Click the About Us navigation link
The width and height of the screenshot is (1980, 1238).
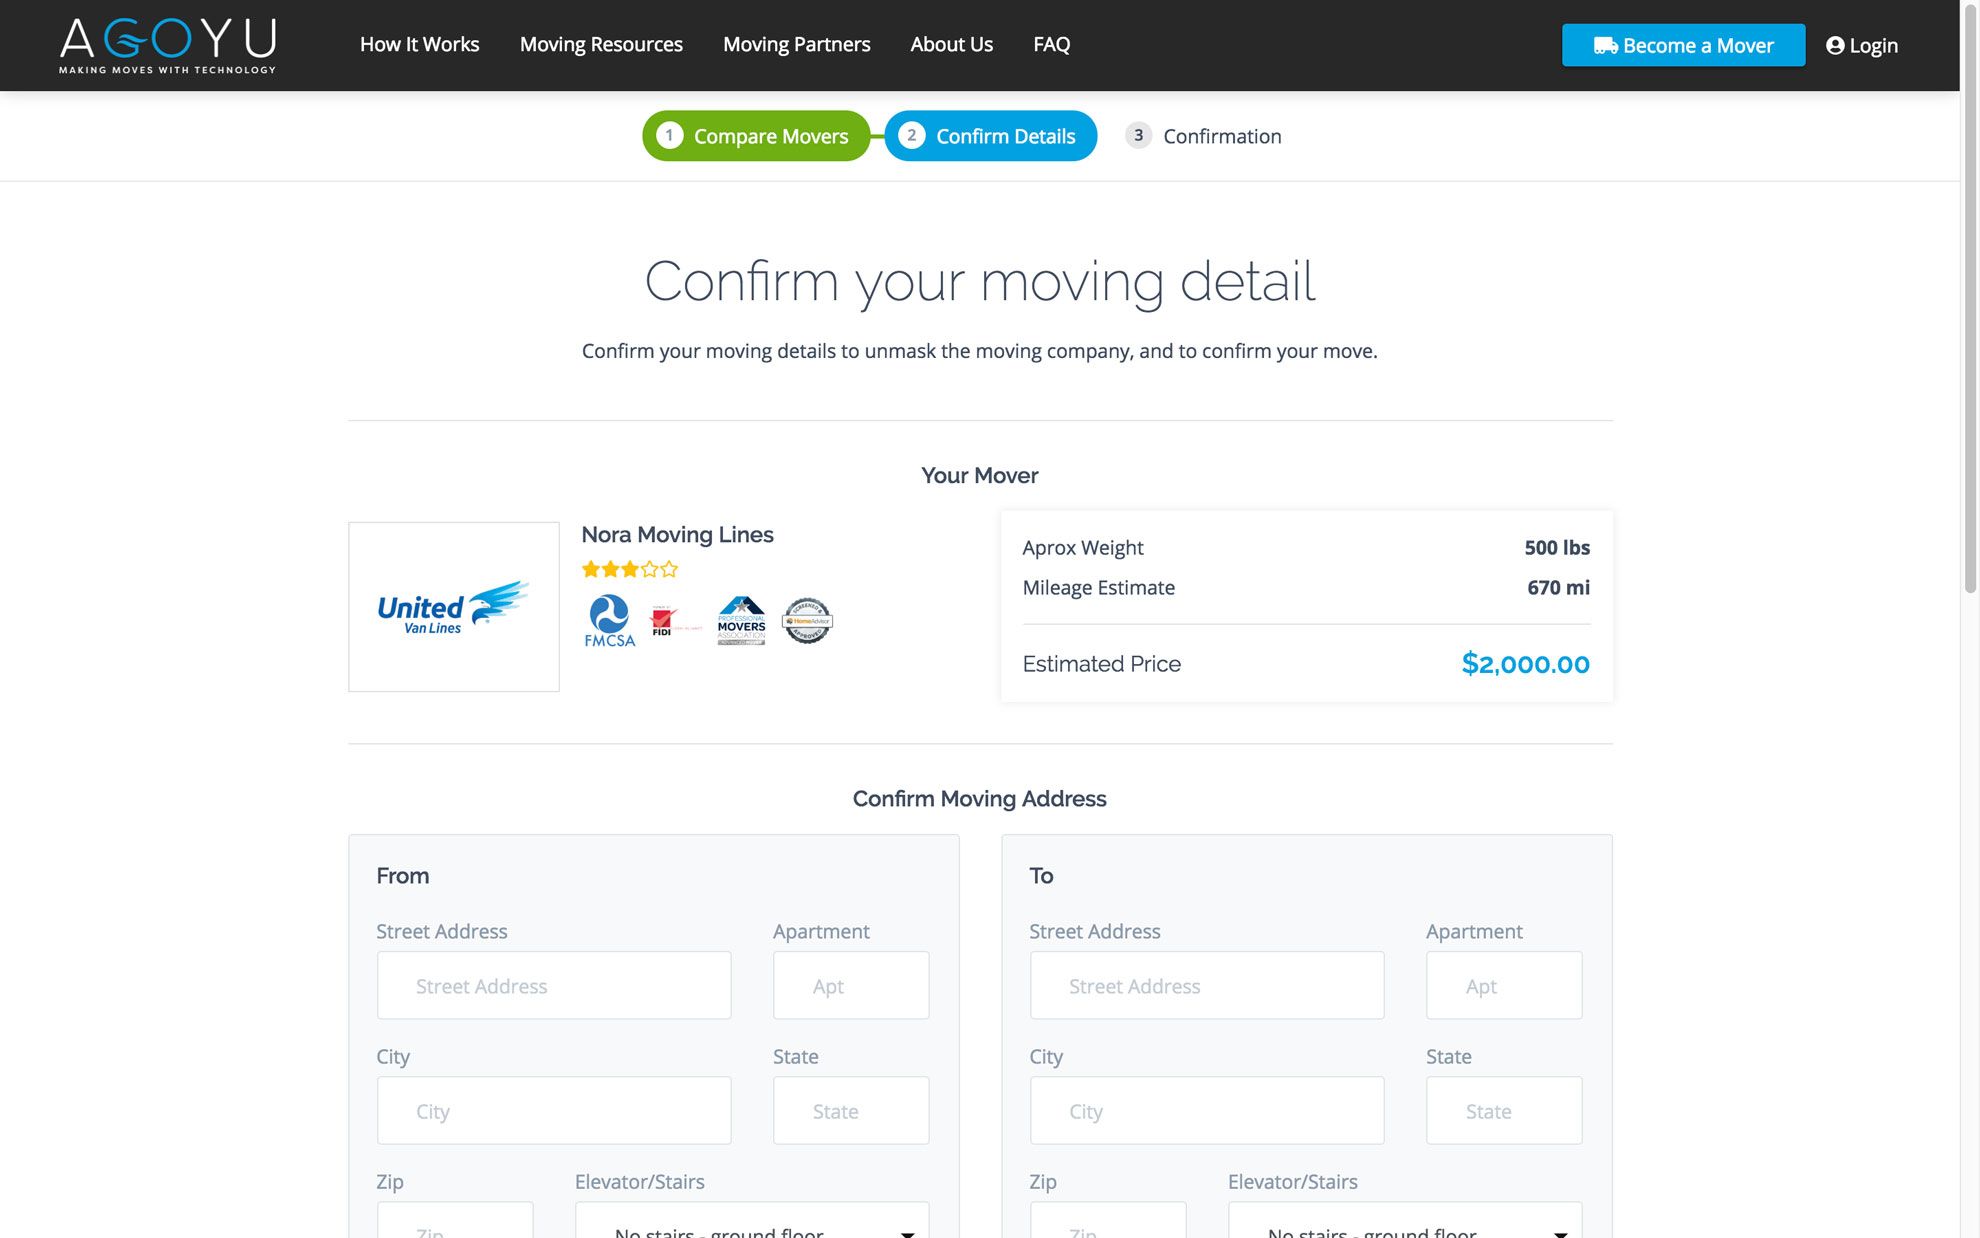pyautogui.click(x=951, y=44)
